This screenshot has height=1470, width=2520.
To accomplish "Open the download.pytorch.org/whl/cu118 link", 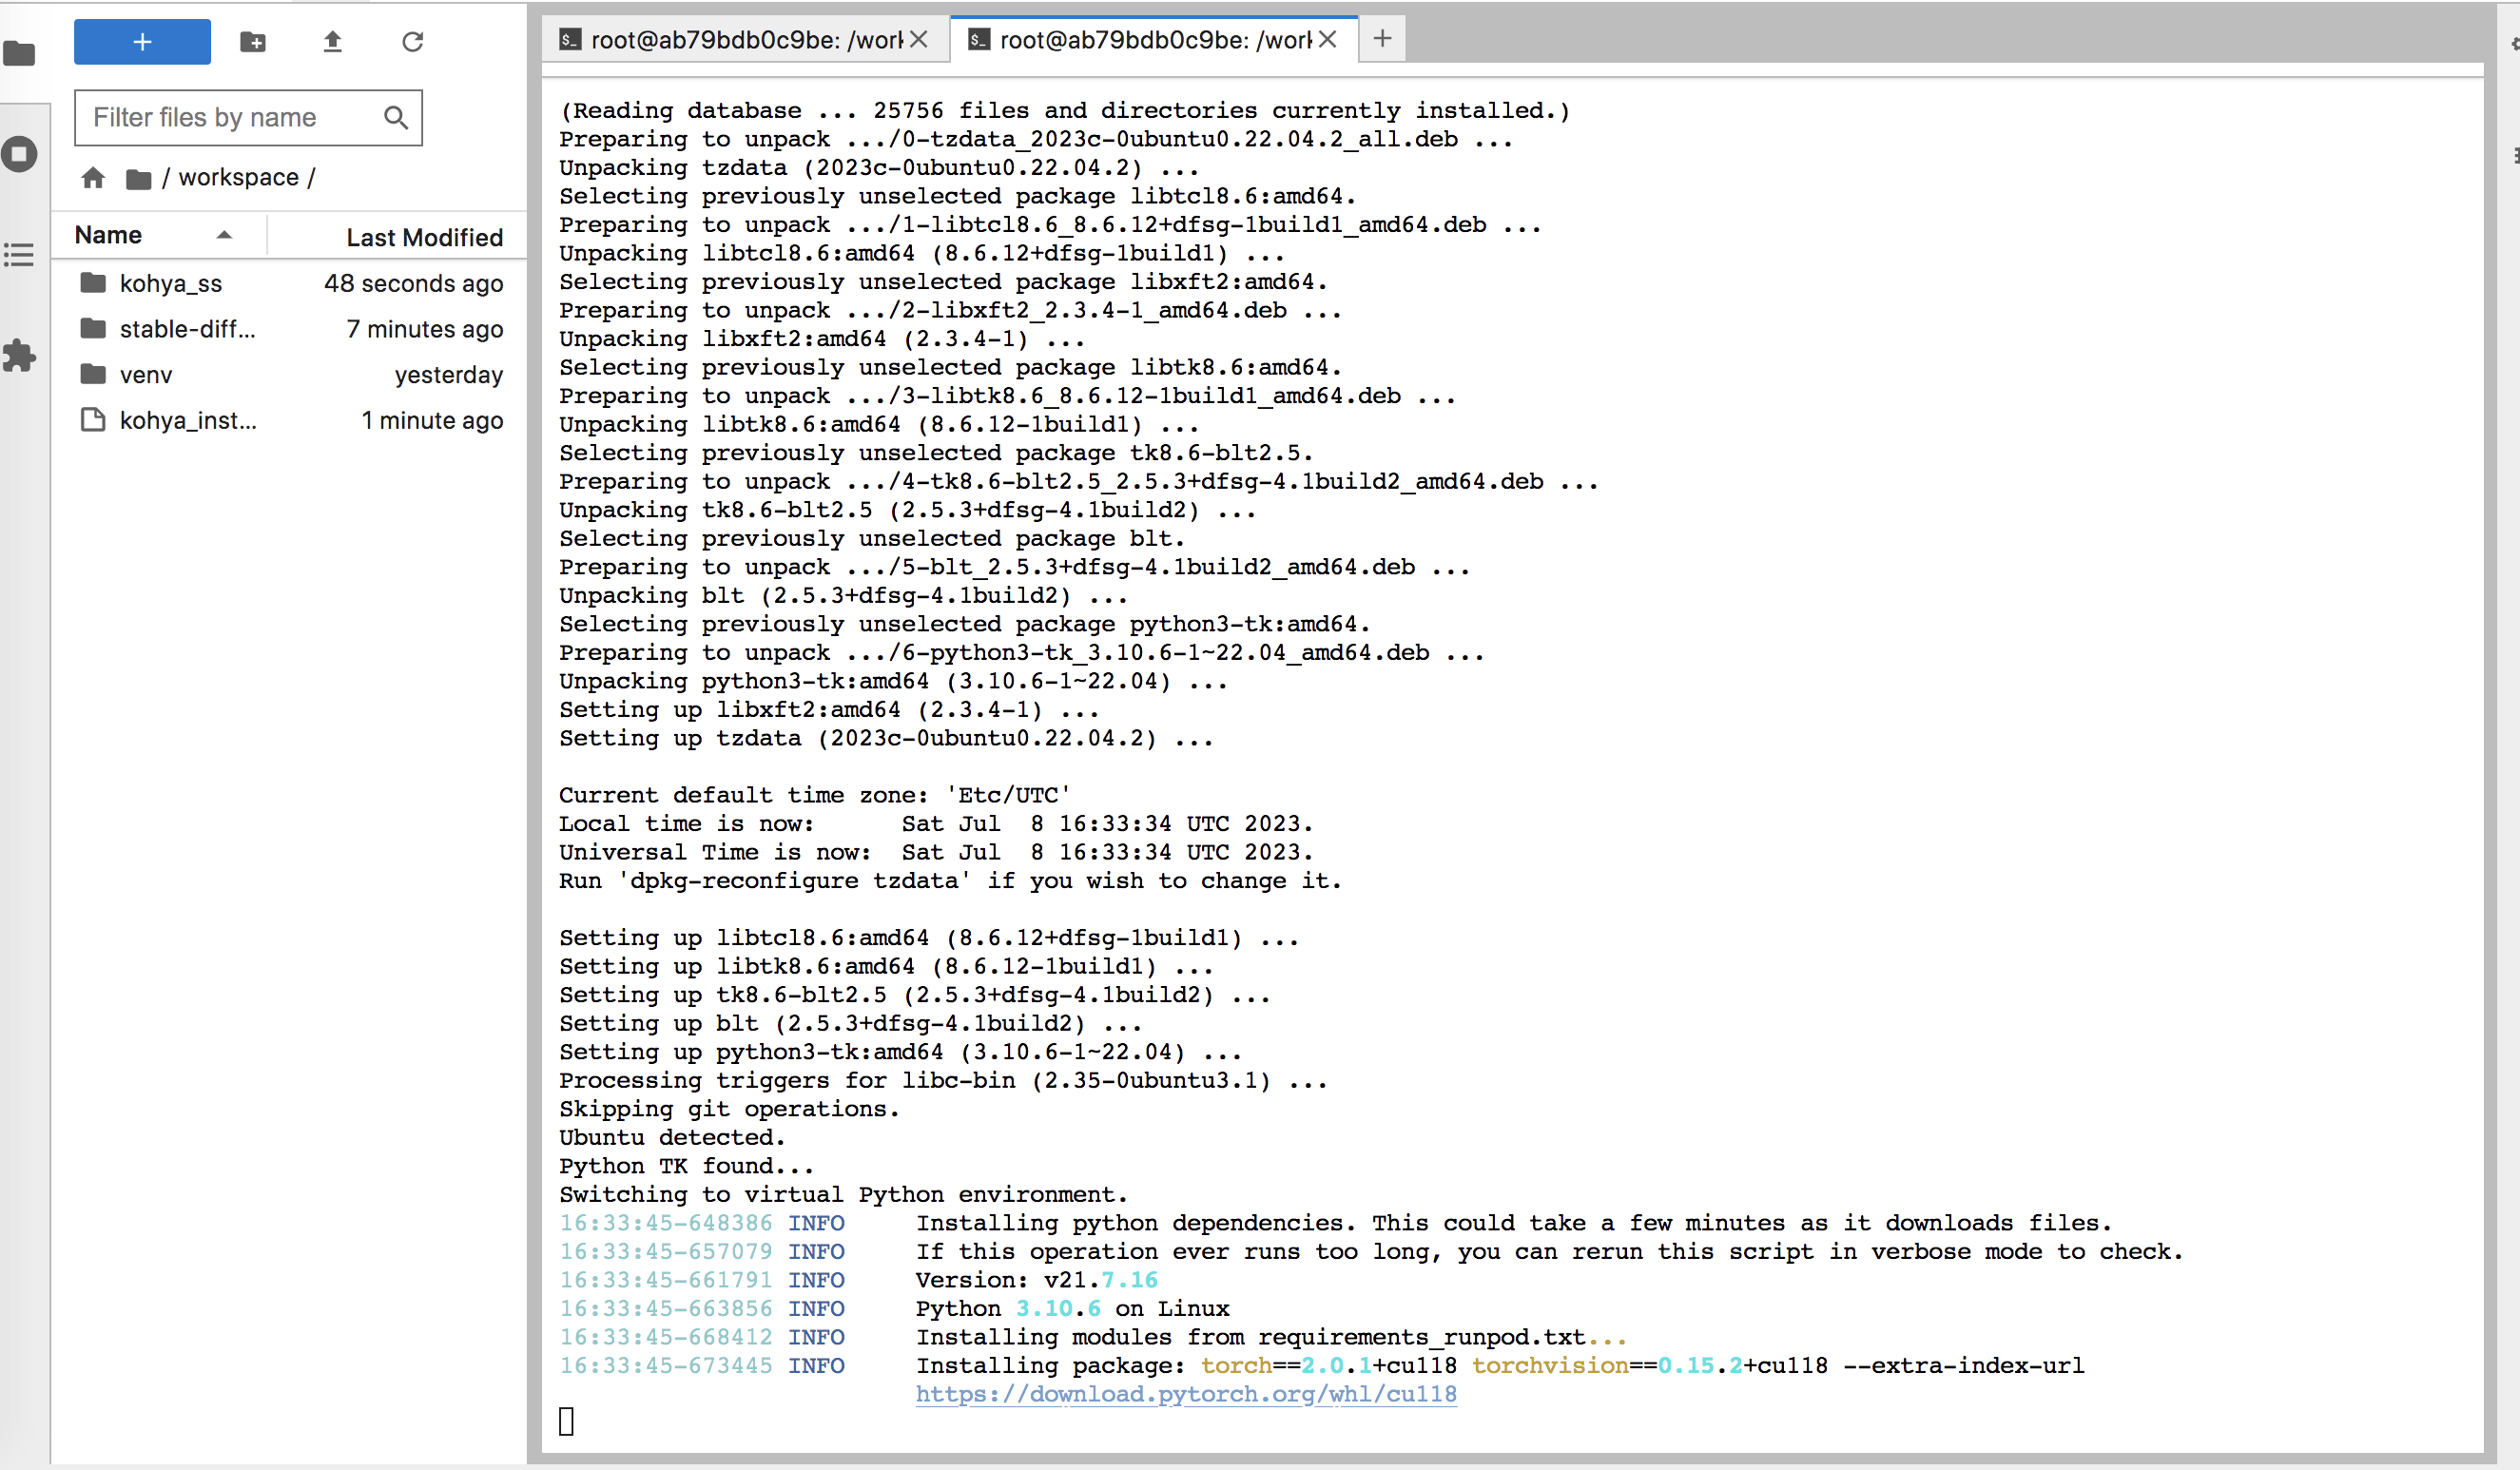I will (x=1186, y=1394).
